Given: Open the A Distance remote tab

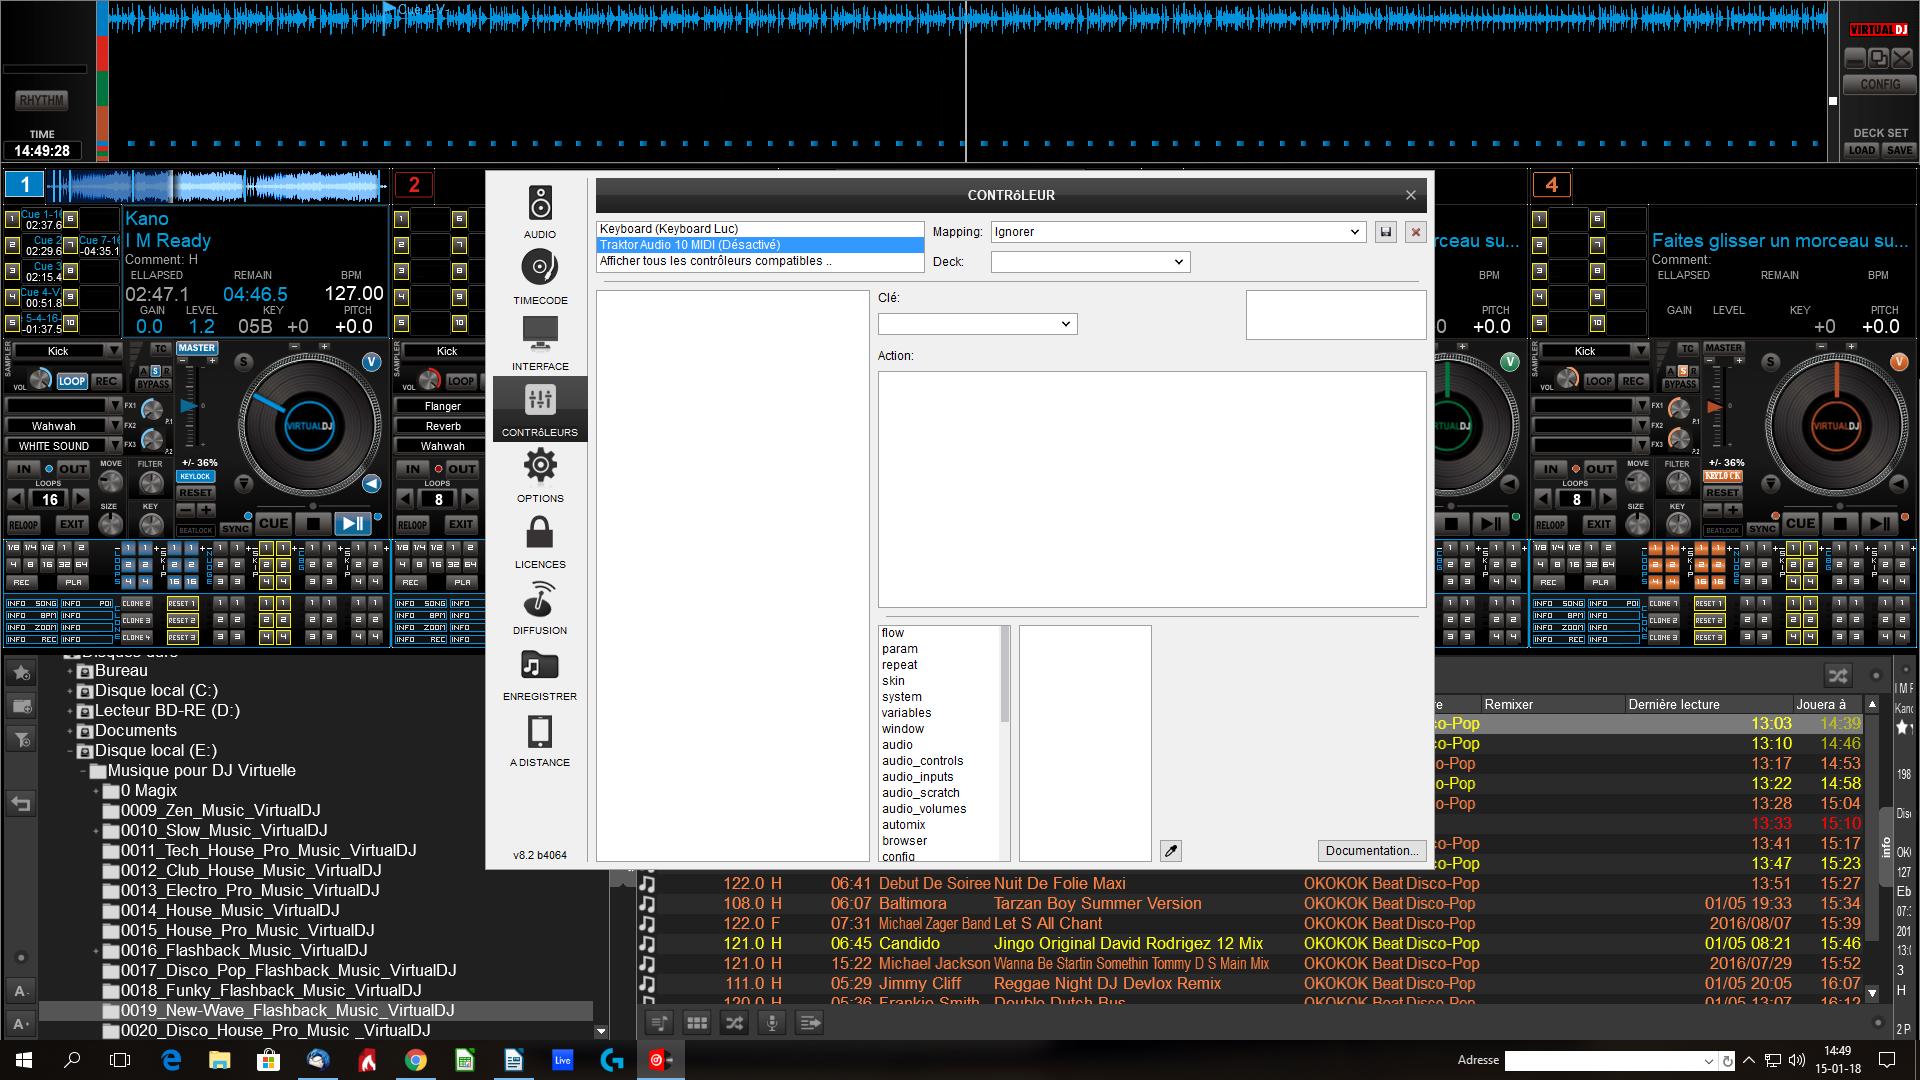Looking at the screenshot, I should [x=540, y=739].
